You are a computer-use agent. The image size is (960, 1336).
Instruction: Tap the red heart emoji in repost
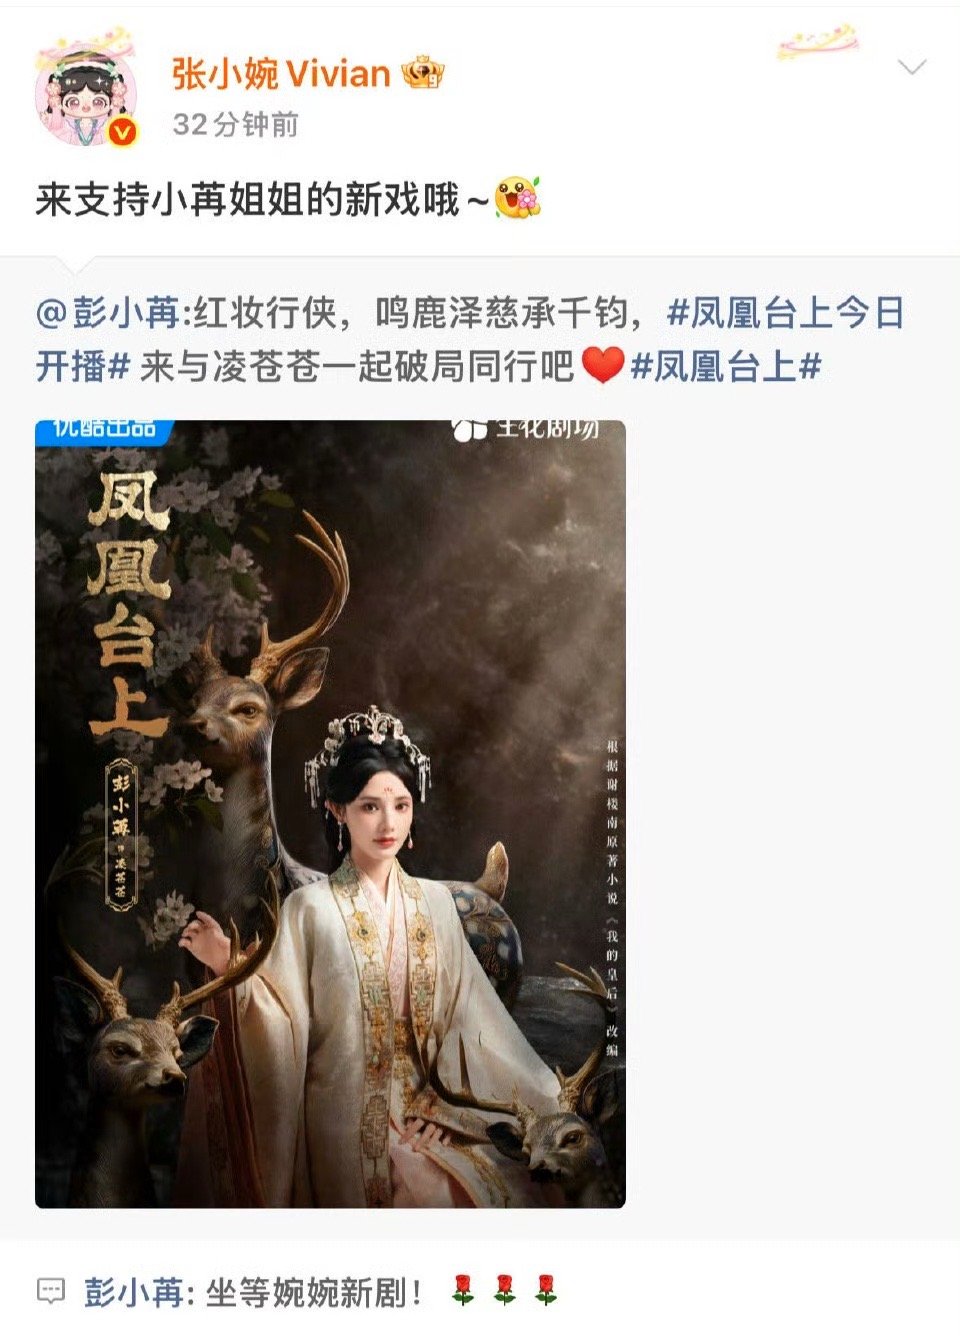pyautogui.click(x=602, y=366)
